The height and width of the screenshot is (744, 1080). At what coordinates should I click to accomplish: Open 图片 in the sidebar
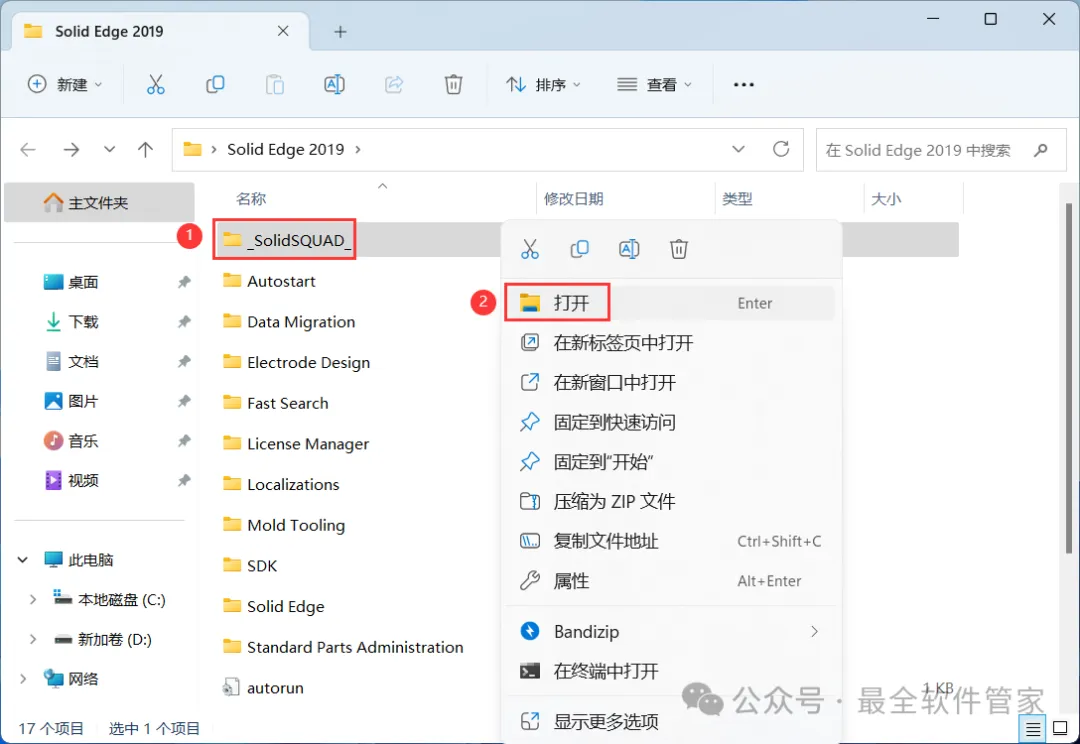[83, 402]
